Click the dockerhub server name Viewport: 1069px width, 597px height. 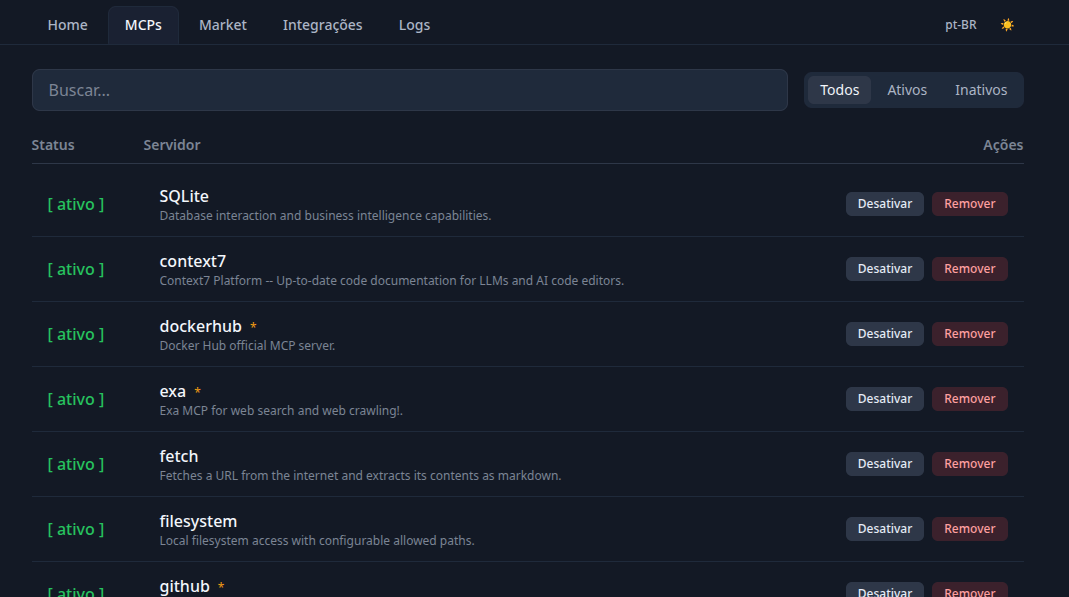coord(200,326)
